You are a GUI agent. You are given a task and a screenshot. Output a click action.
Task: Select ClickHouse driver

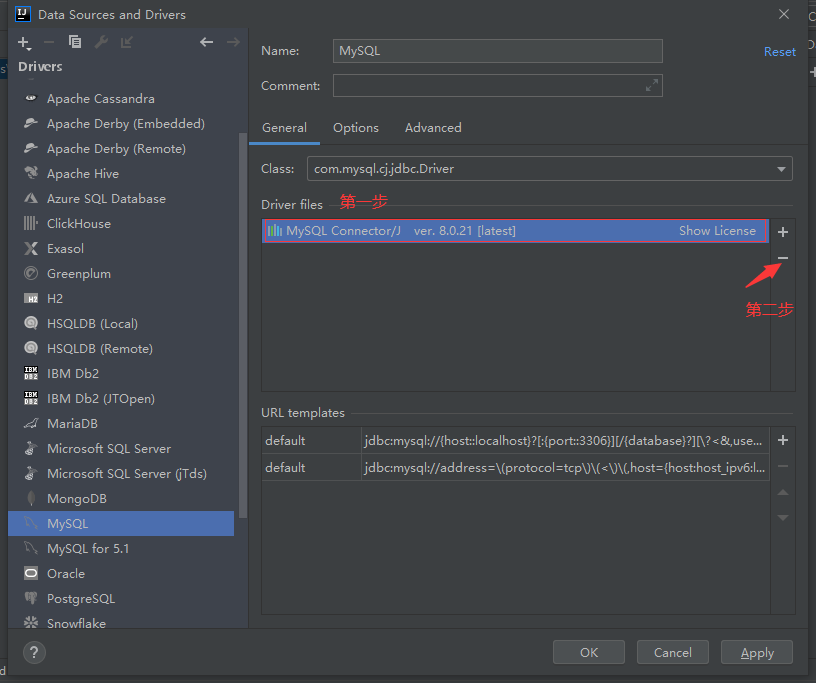point(121,223)
